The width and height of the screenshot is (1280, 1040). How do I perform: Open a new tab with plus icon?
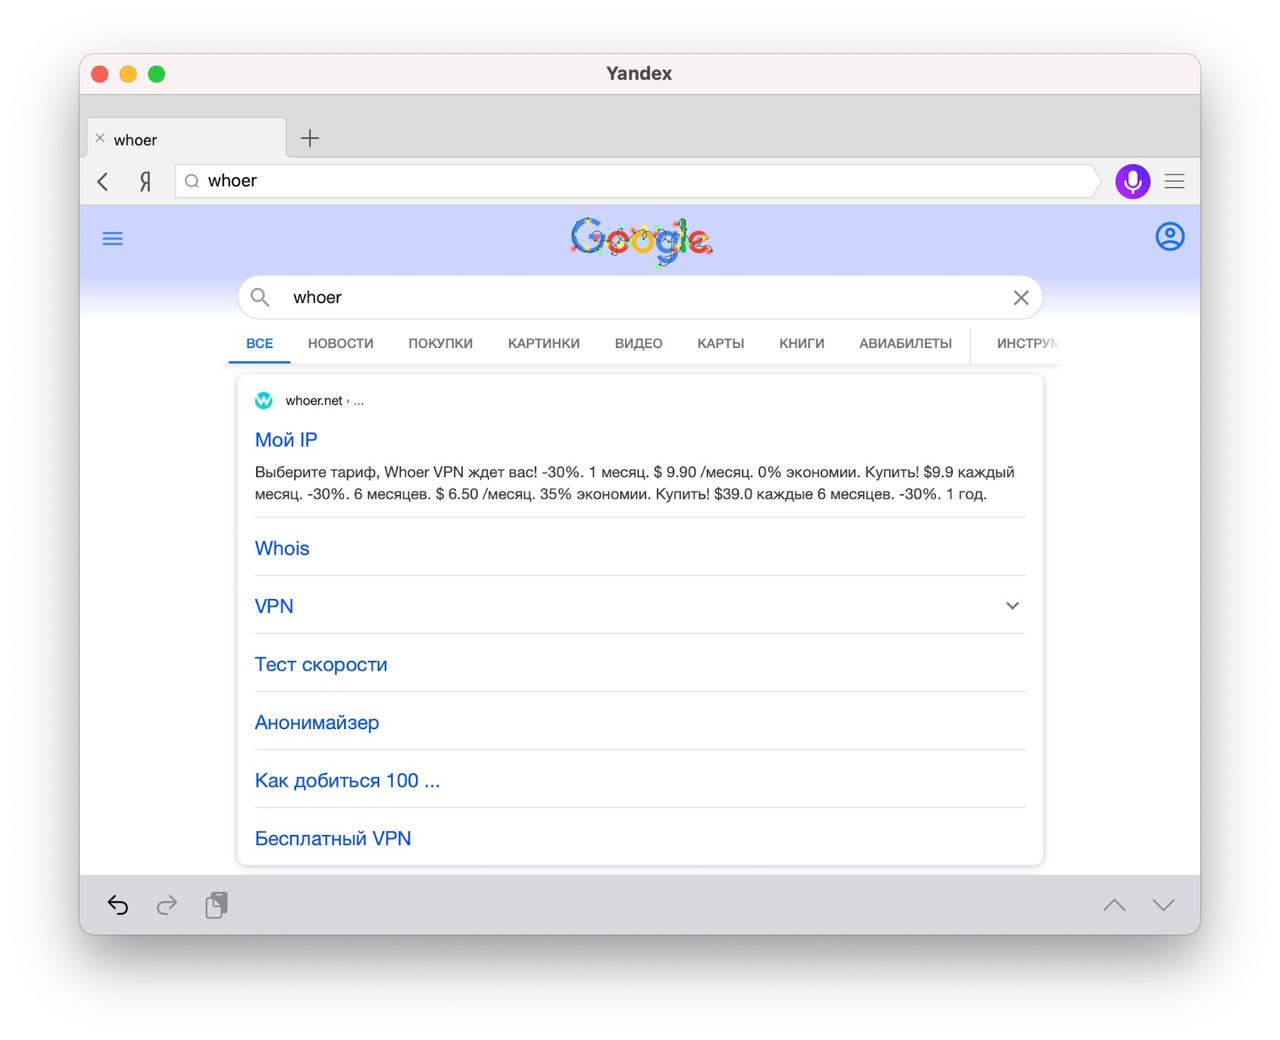pos(310,138)
